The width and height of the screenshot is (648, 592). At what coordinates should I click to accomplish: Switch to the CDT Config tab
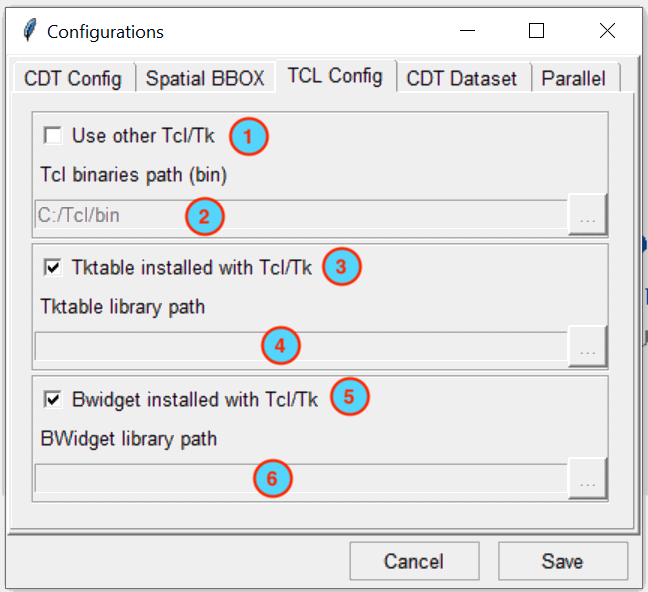tap(73, 78)
